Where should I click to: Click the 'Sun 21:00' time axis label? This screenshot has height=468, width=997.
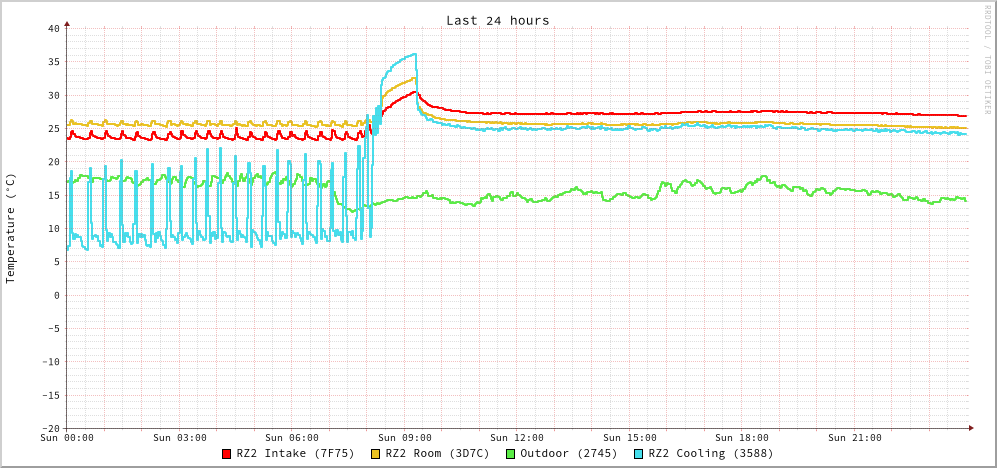855,438
